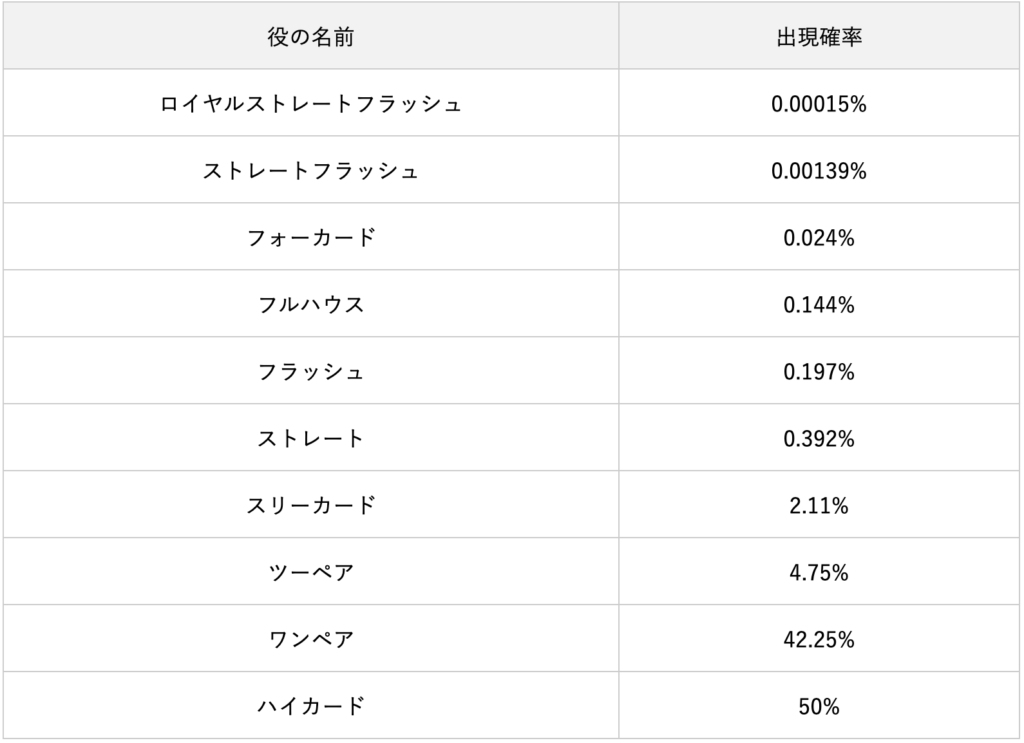The width and height of the screenshot is (1024, 743).
Task: Click the フルハウス hand name
Action: pos(311,305)
